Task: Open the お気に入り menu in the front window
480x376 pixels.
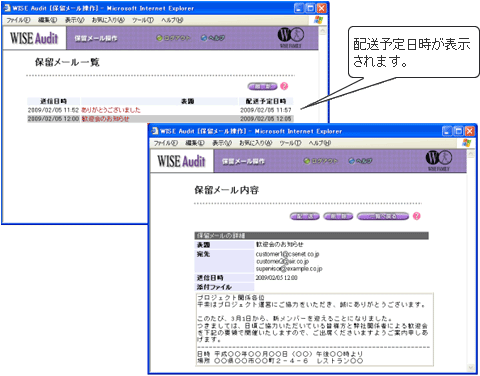Action: click(x=256, y=143)
